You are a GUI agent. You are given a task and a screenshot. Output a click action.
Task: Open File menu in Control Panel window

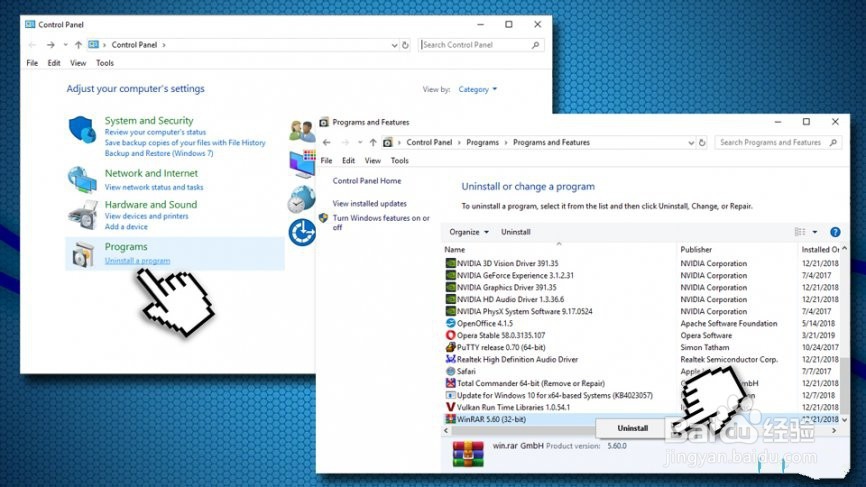click(x=32, y=63)
